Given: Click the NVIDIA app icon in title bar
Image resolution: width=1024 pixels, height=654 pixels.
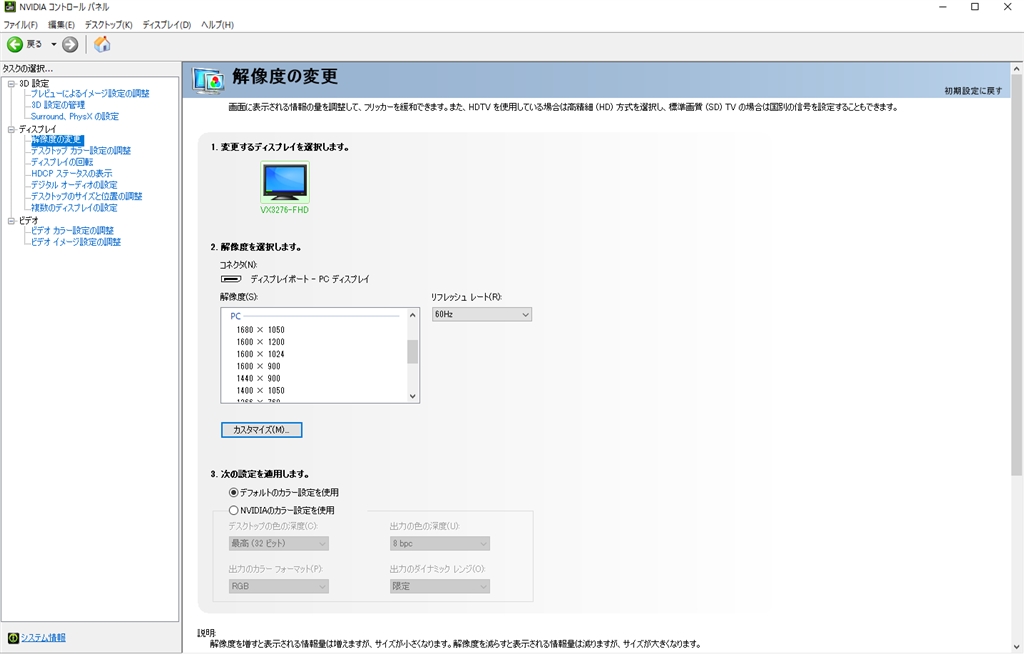Looking at the screenshot, I should (x=10, y=7).
